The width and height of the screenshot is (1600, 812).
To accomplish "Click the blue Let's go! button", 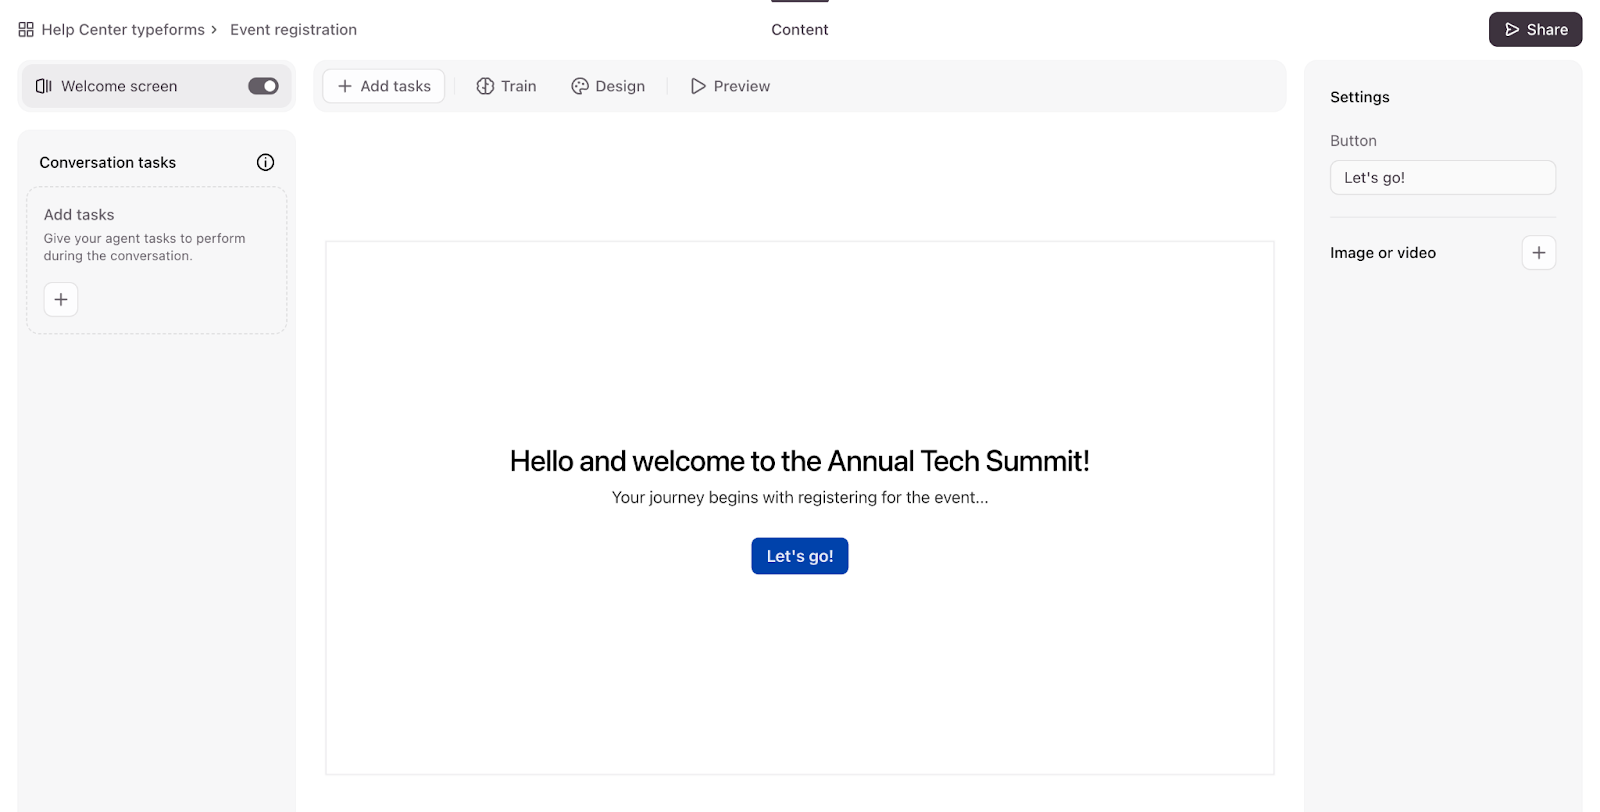I will tap(799, 556).
